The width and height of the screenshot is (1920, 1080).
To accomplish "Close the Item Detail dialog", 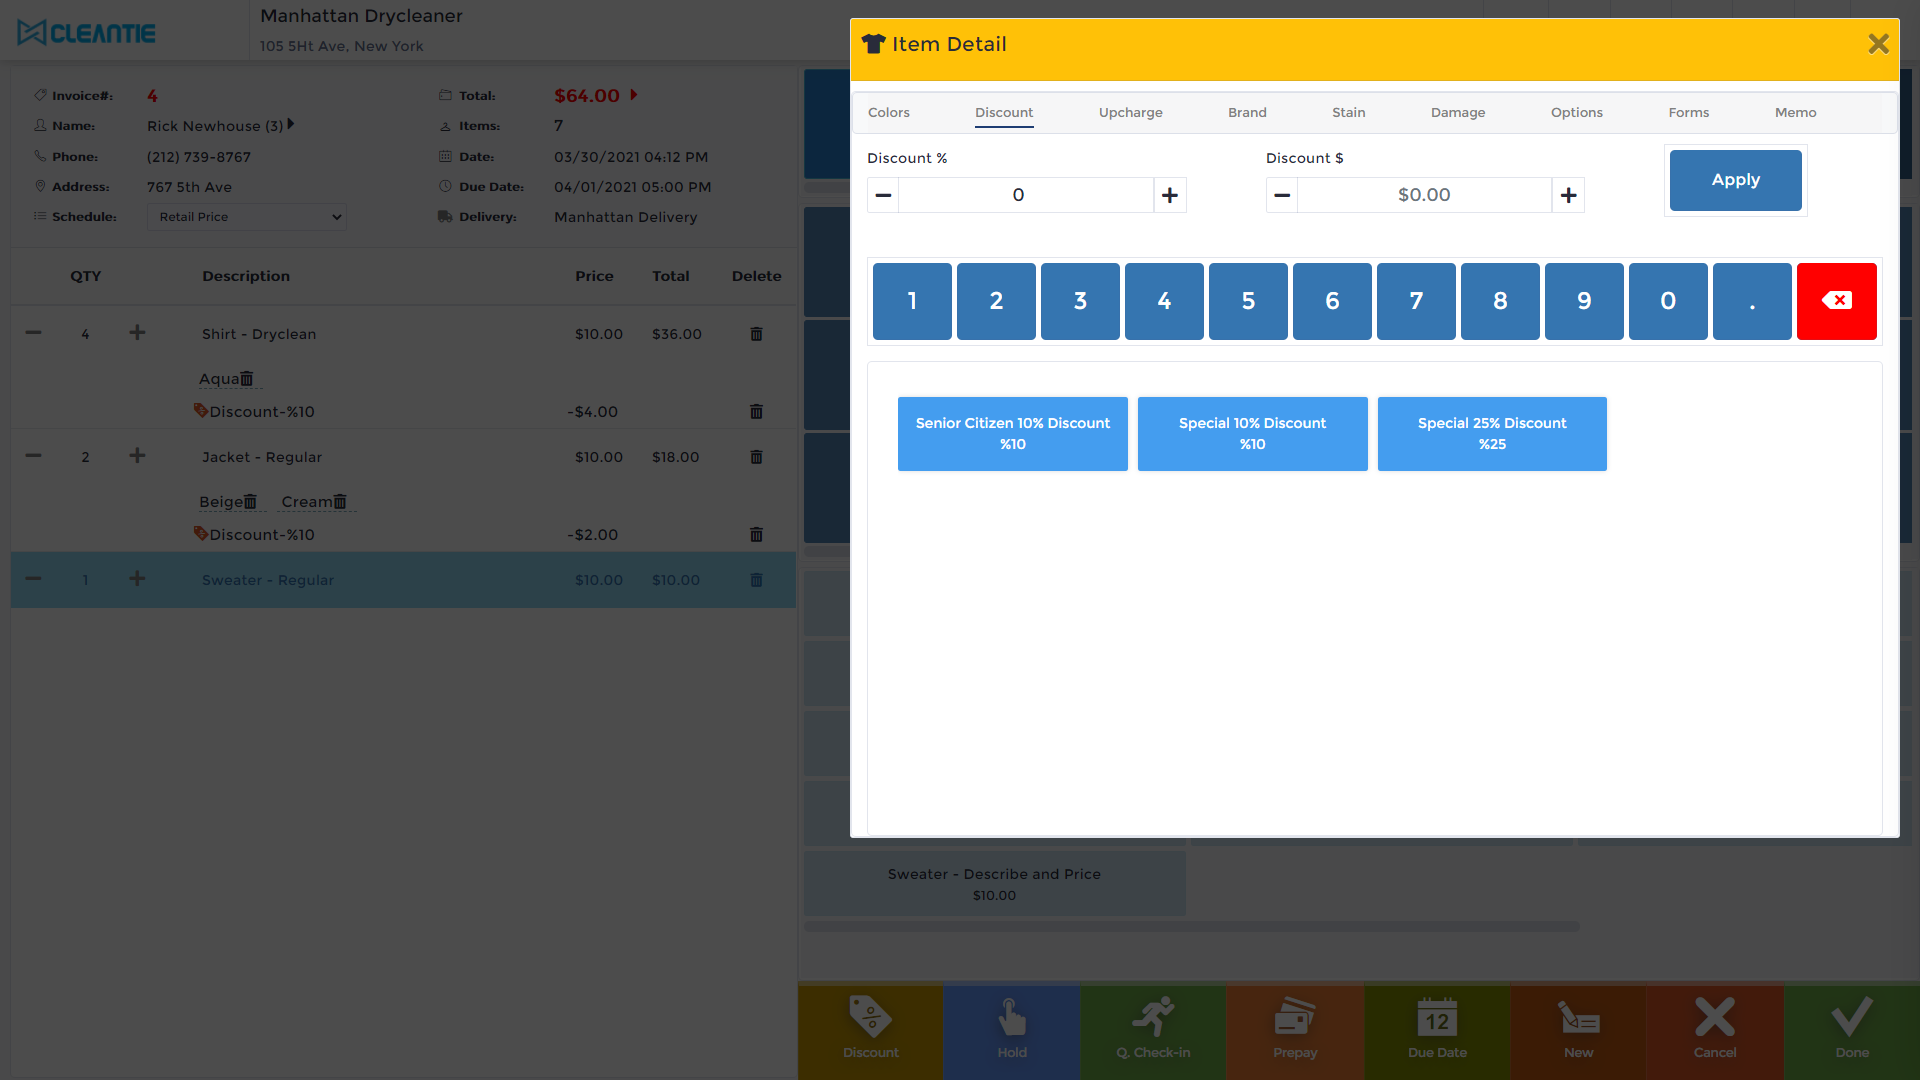I will pos(1878,44).
